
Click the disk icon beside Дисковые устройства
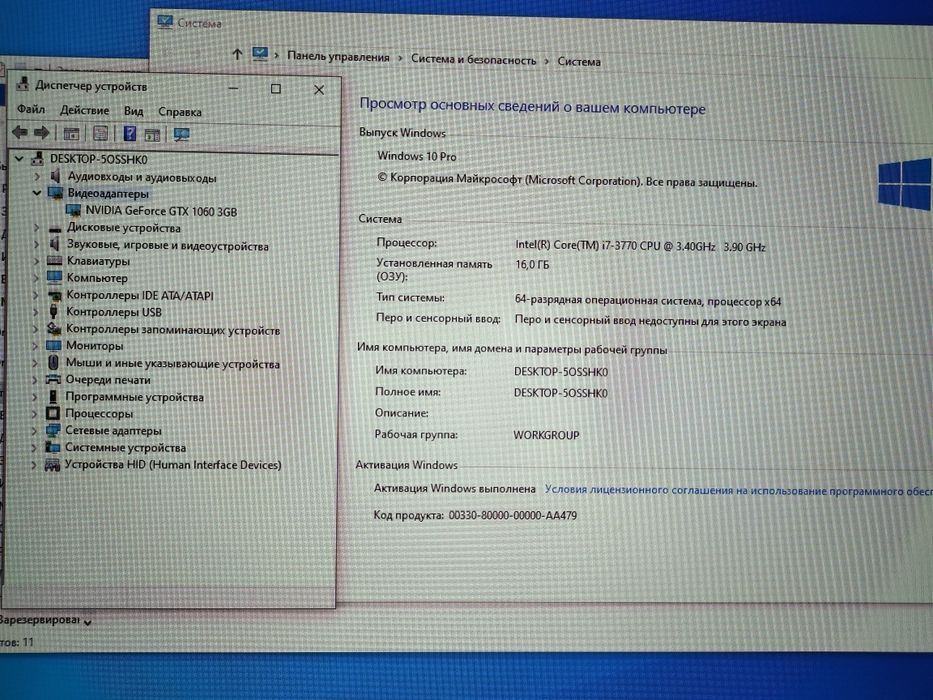coord(55,228)
